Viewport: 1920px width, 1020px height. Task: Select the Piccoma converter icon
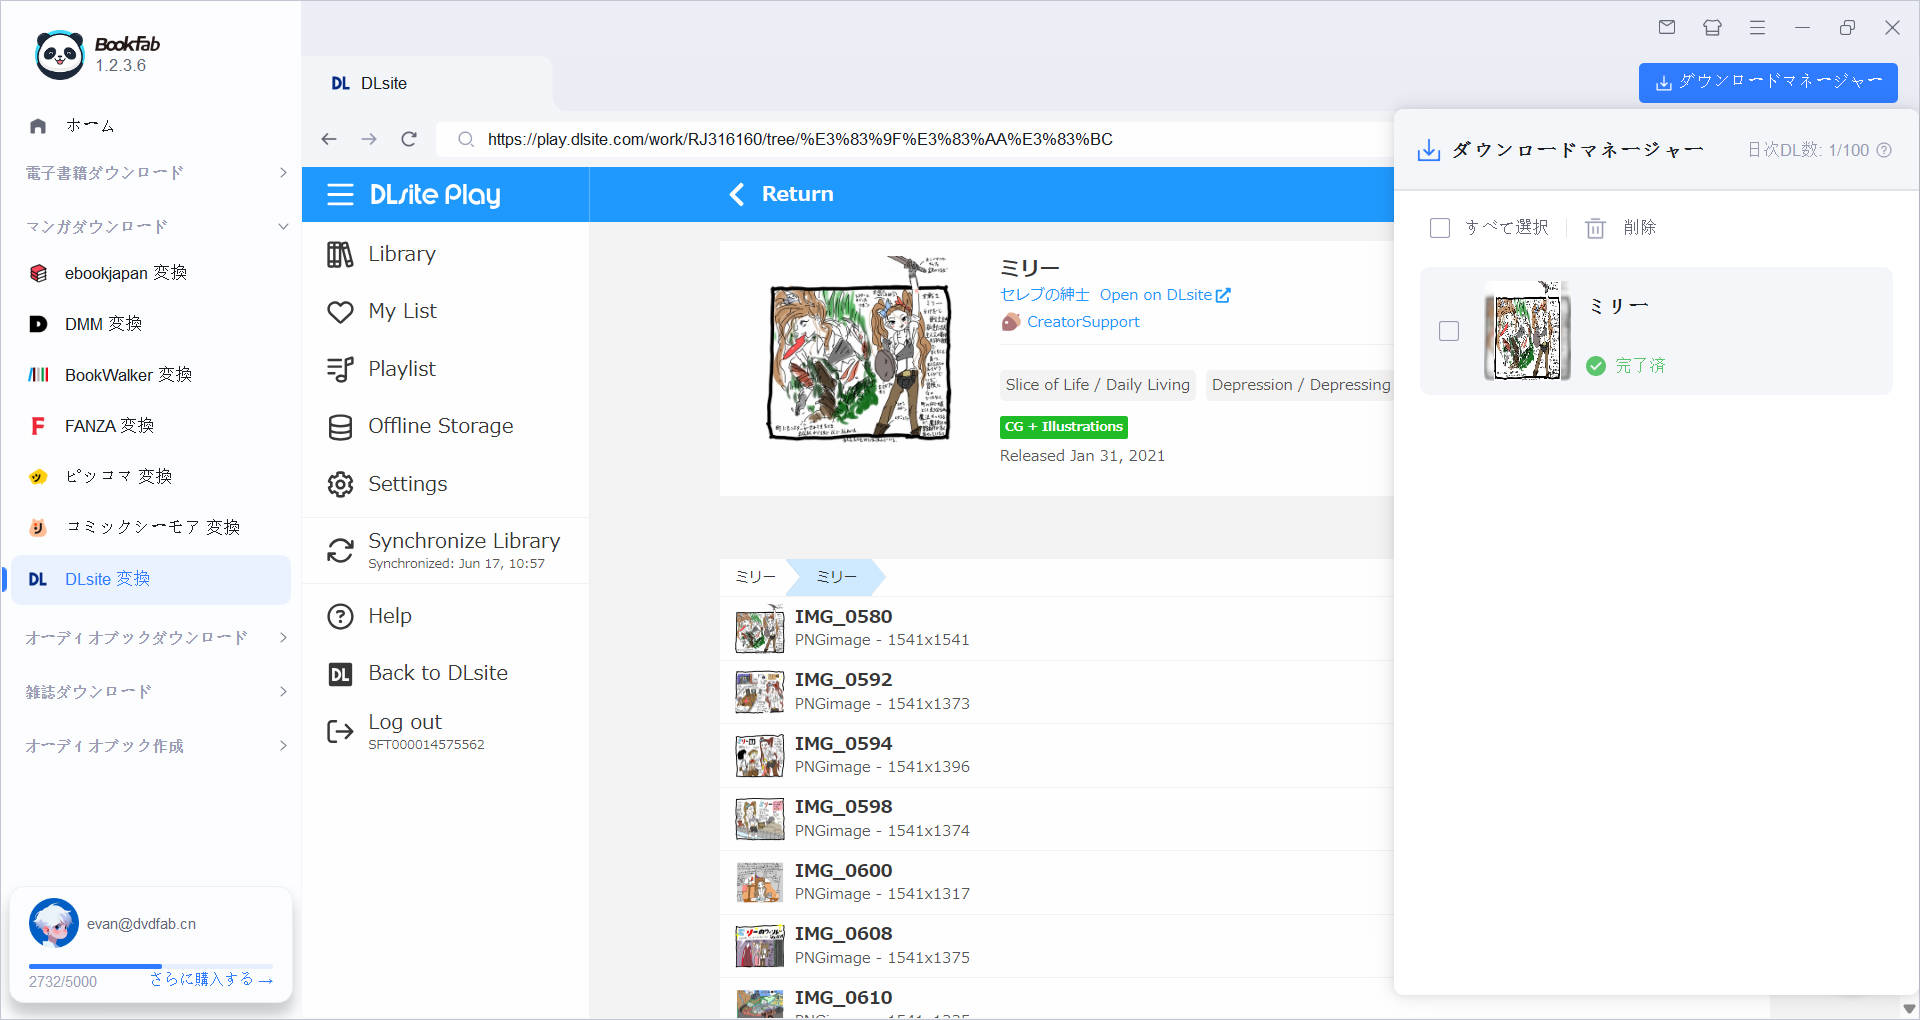coord(38,477)
